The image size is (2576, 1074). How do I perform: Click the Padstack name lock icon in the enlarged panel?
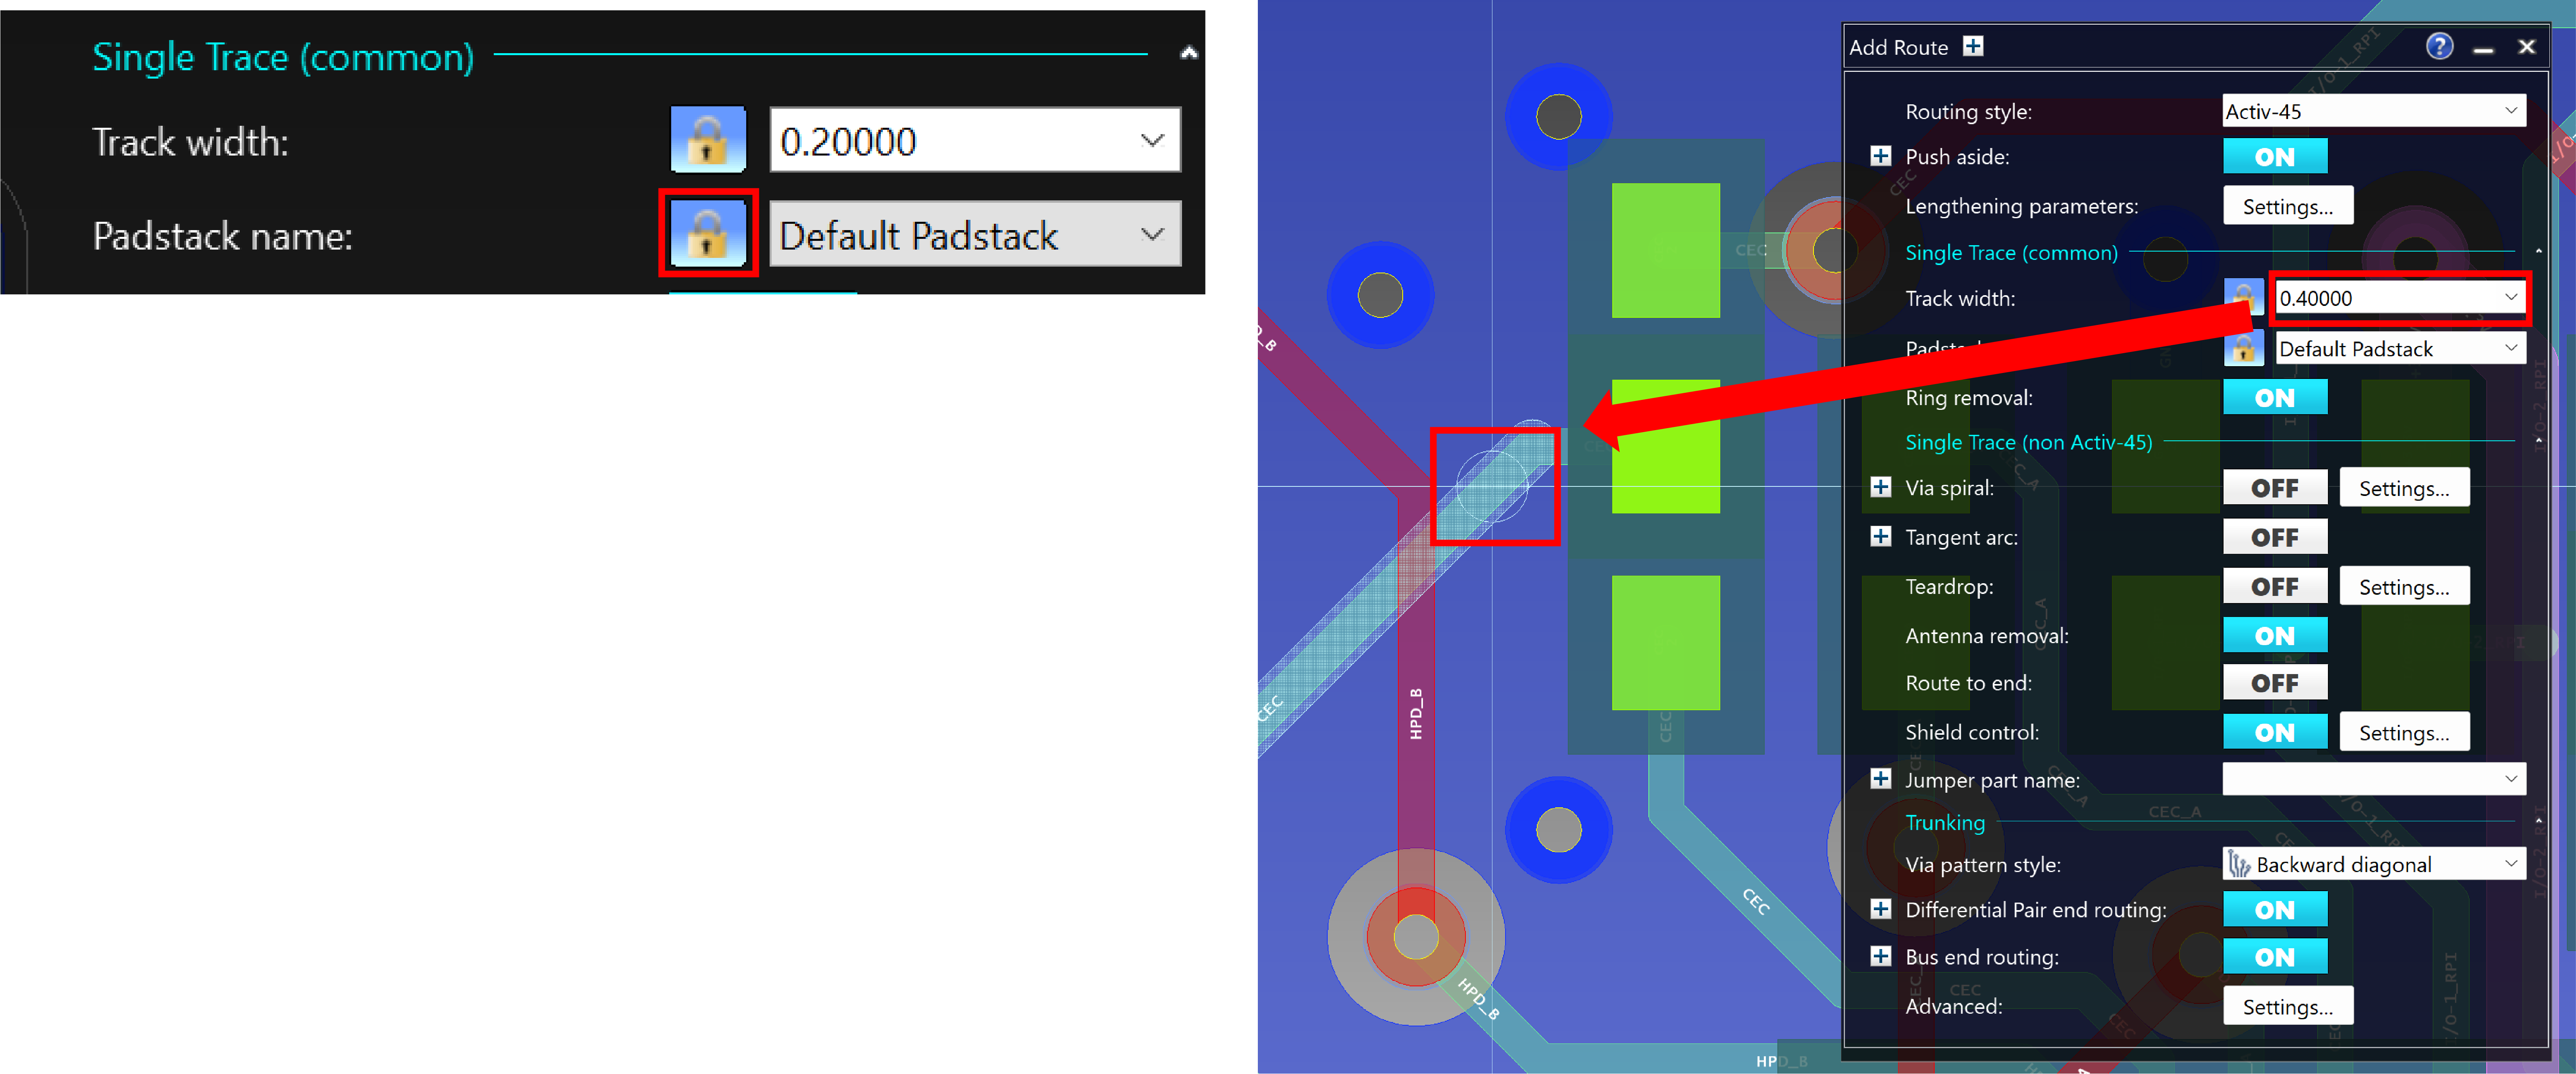click(708, 234)
